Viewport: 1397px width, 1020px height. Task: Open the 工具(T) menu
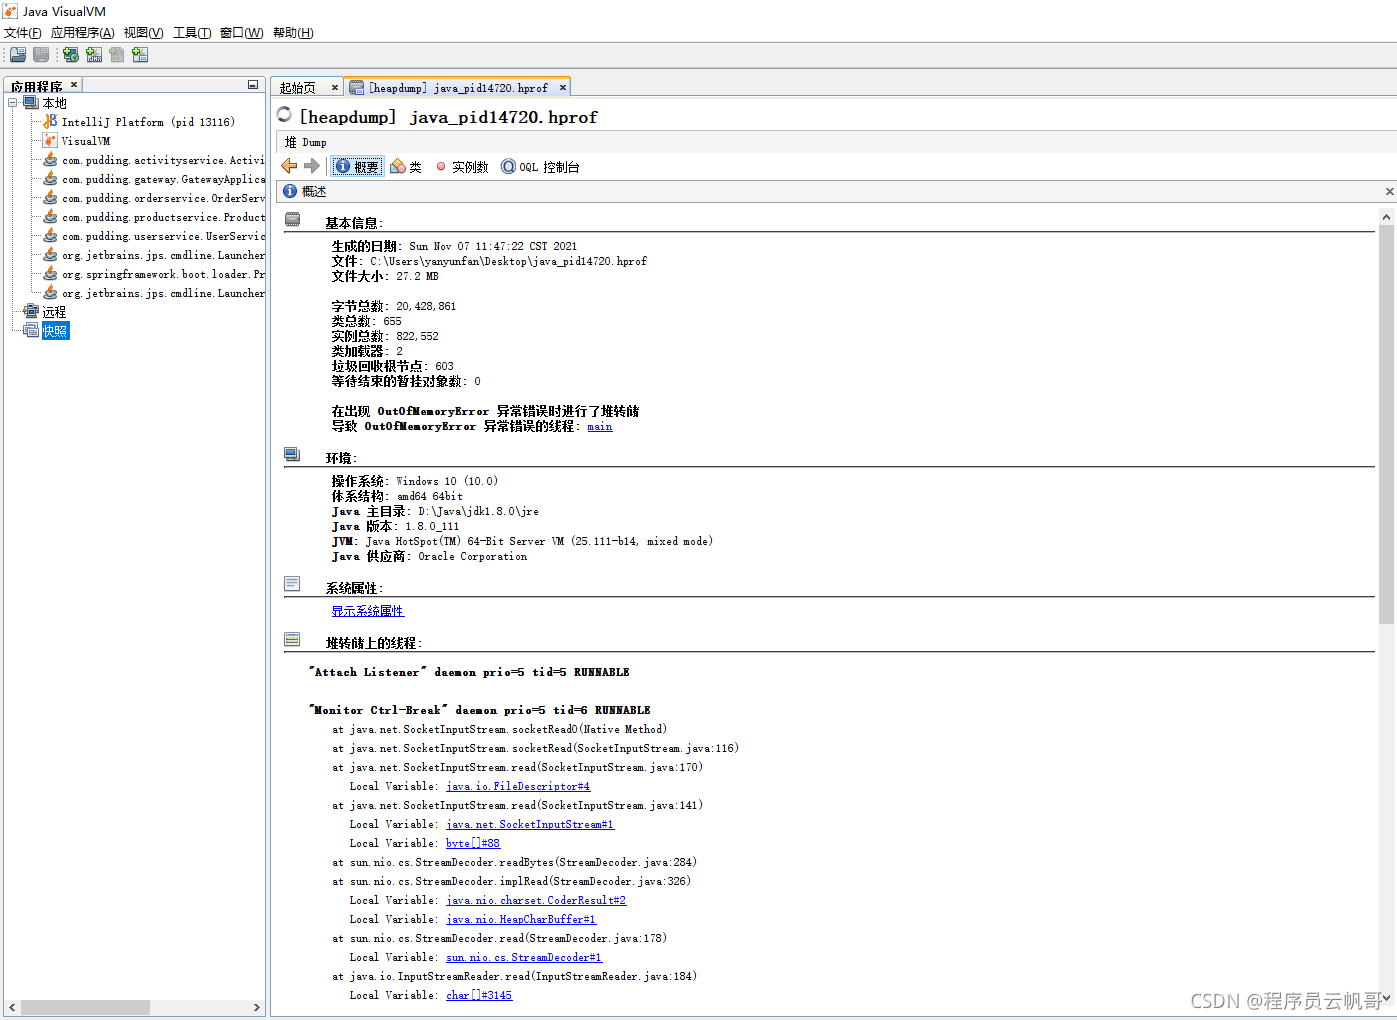[x=192, y=33]
